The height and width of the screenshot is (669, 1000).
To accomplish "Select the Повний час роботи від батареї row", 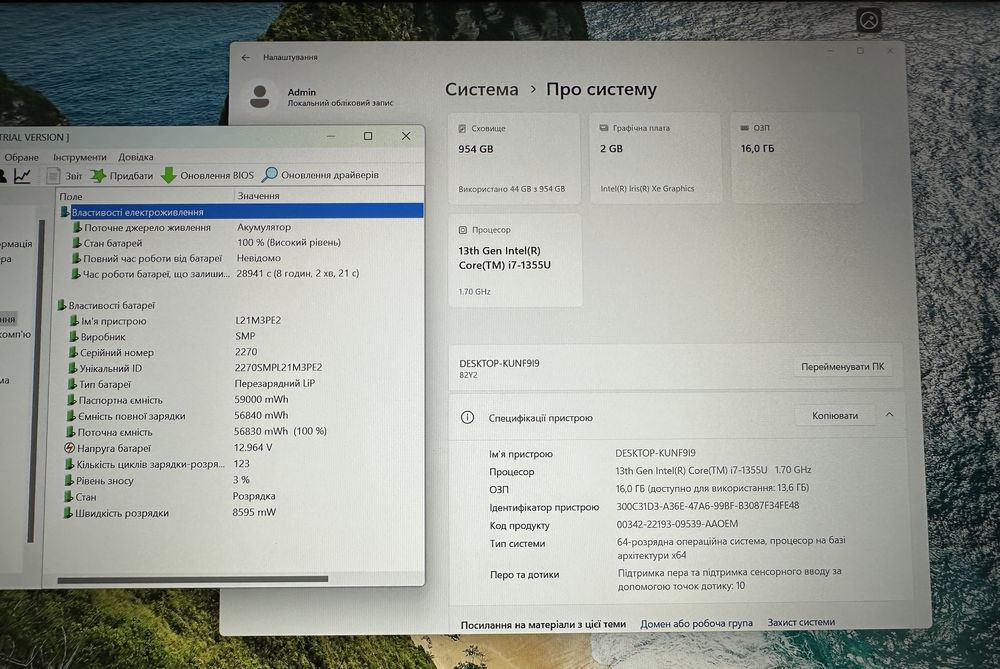I will (x=240, y=258).
